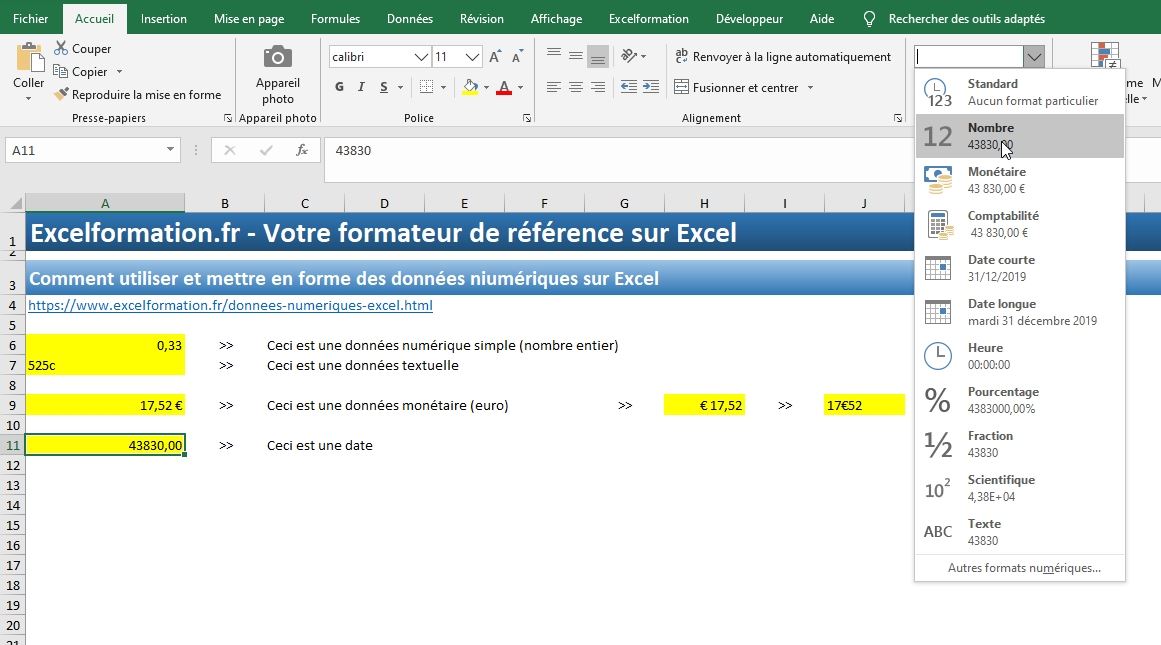The width and height of the screenshot is (1161, 645).
Task: Apply Fusionner et centrer to the selection
Action: tap(740, 87)
